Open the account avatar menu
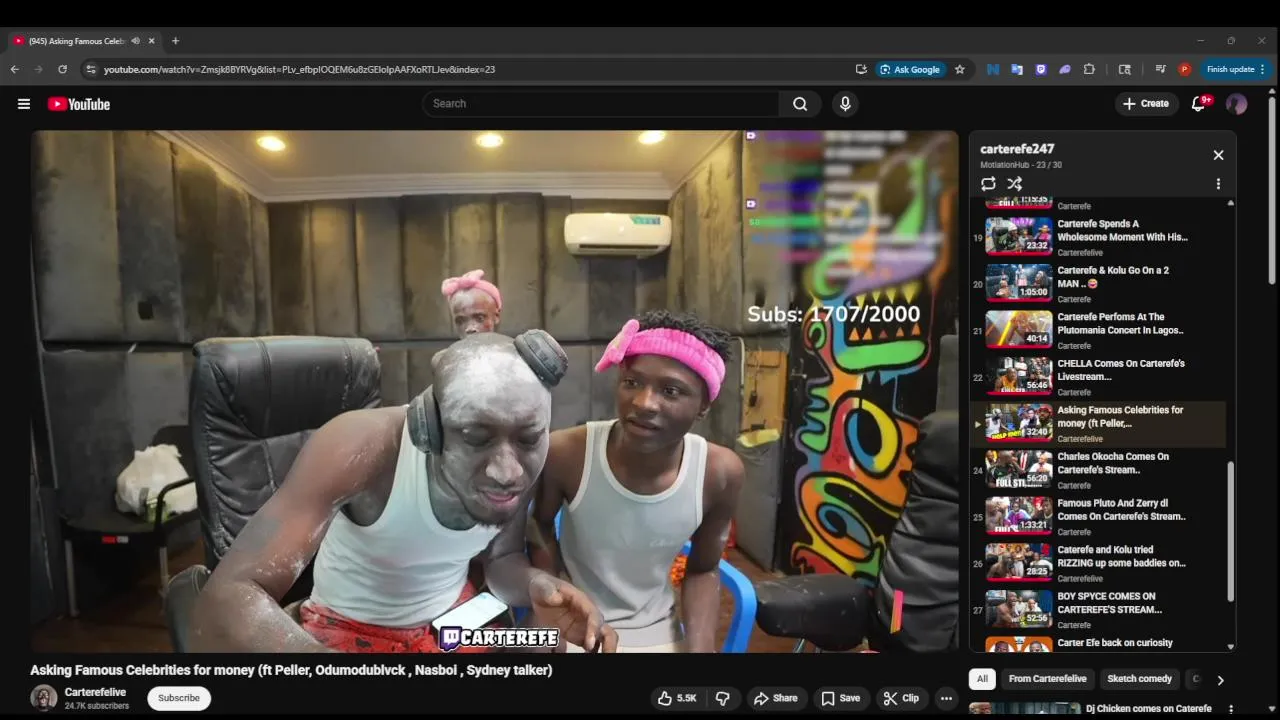 (1236, 104)
